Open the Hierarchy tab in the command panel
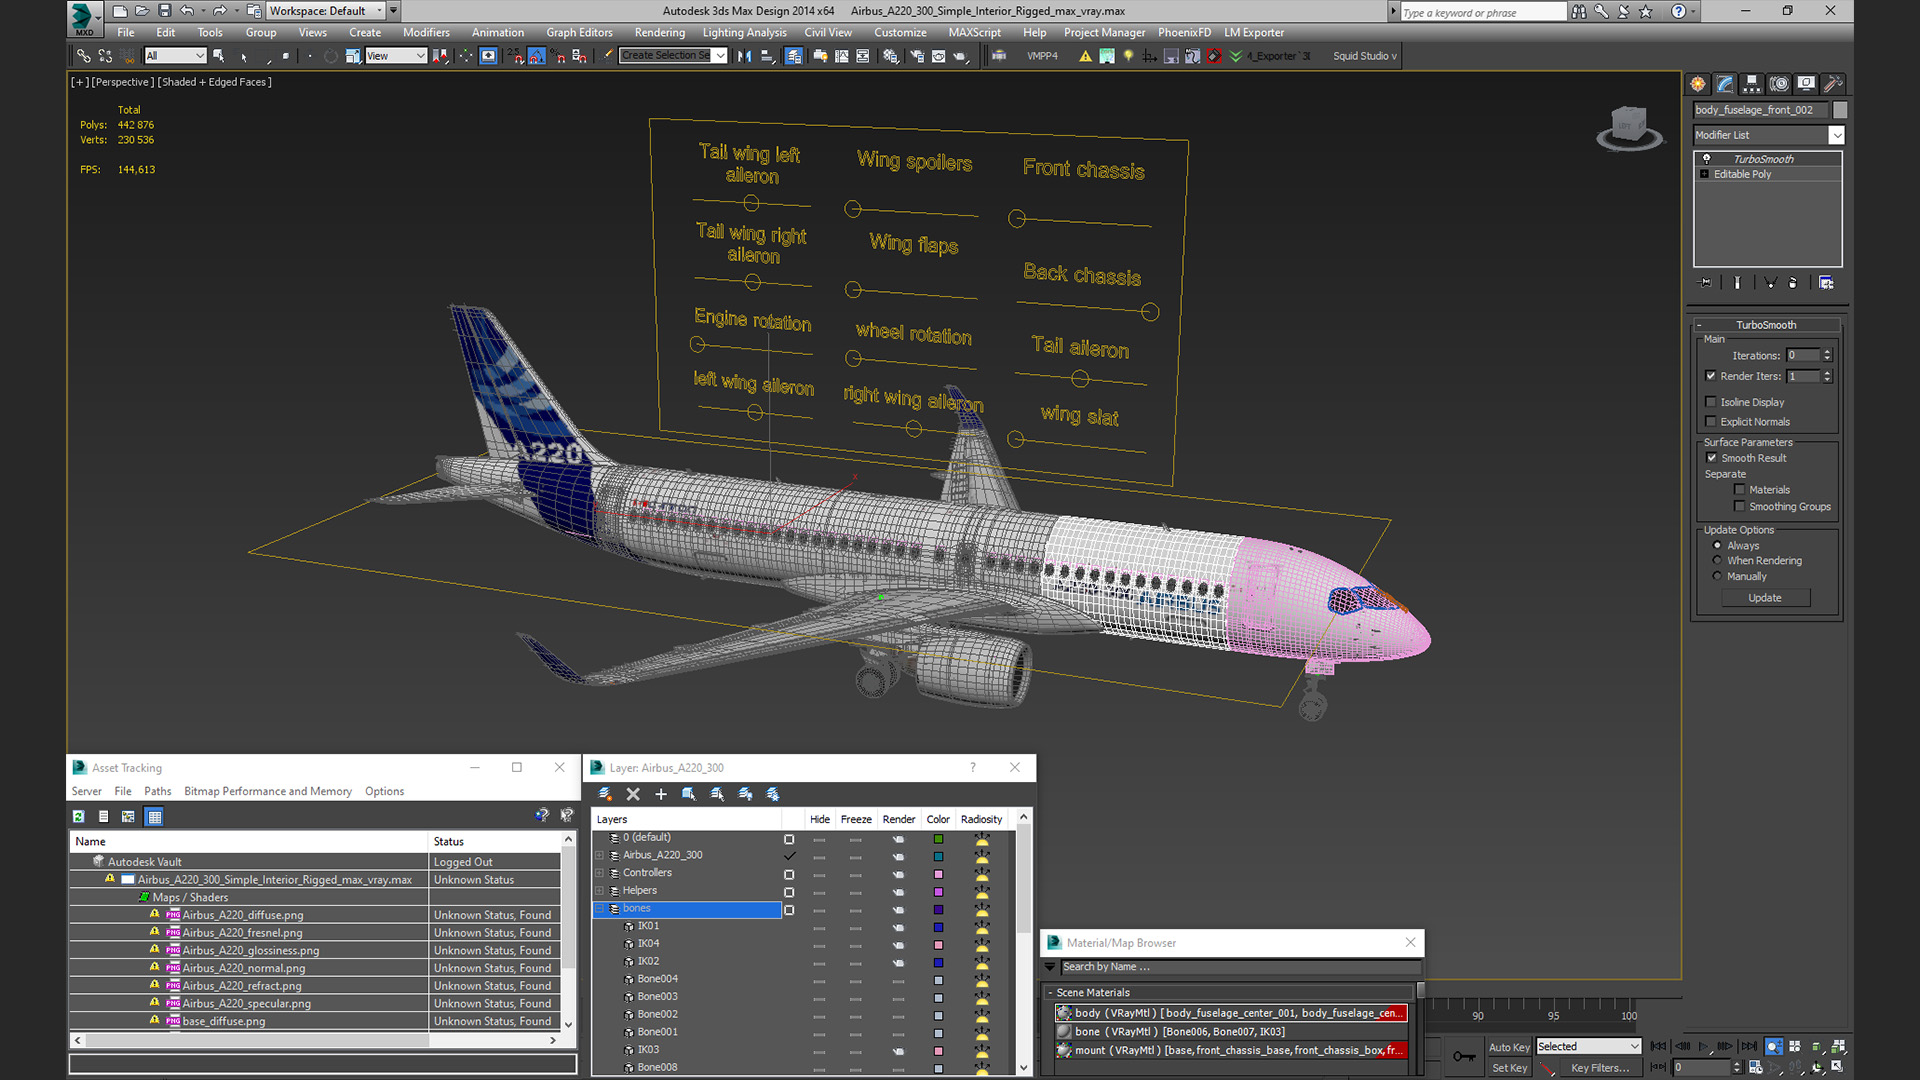 (x=1752, y=84)
